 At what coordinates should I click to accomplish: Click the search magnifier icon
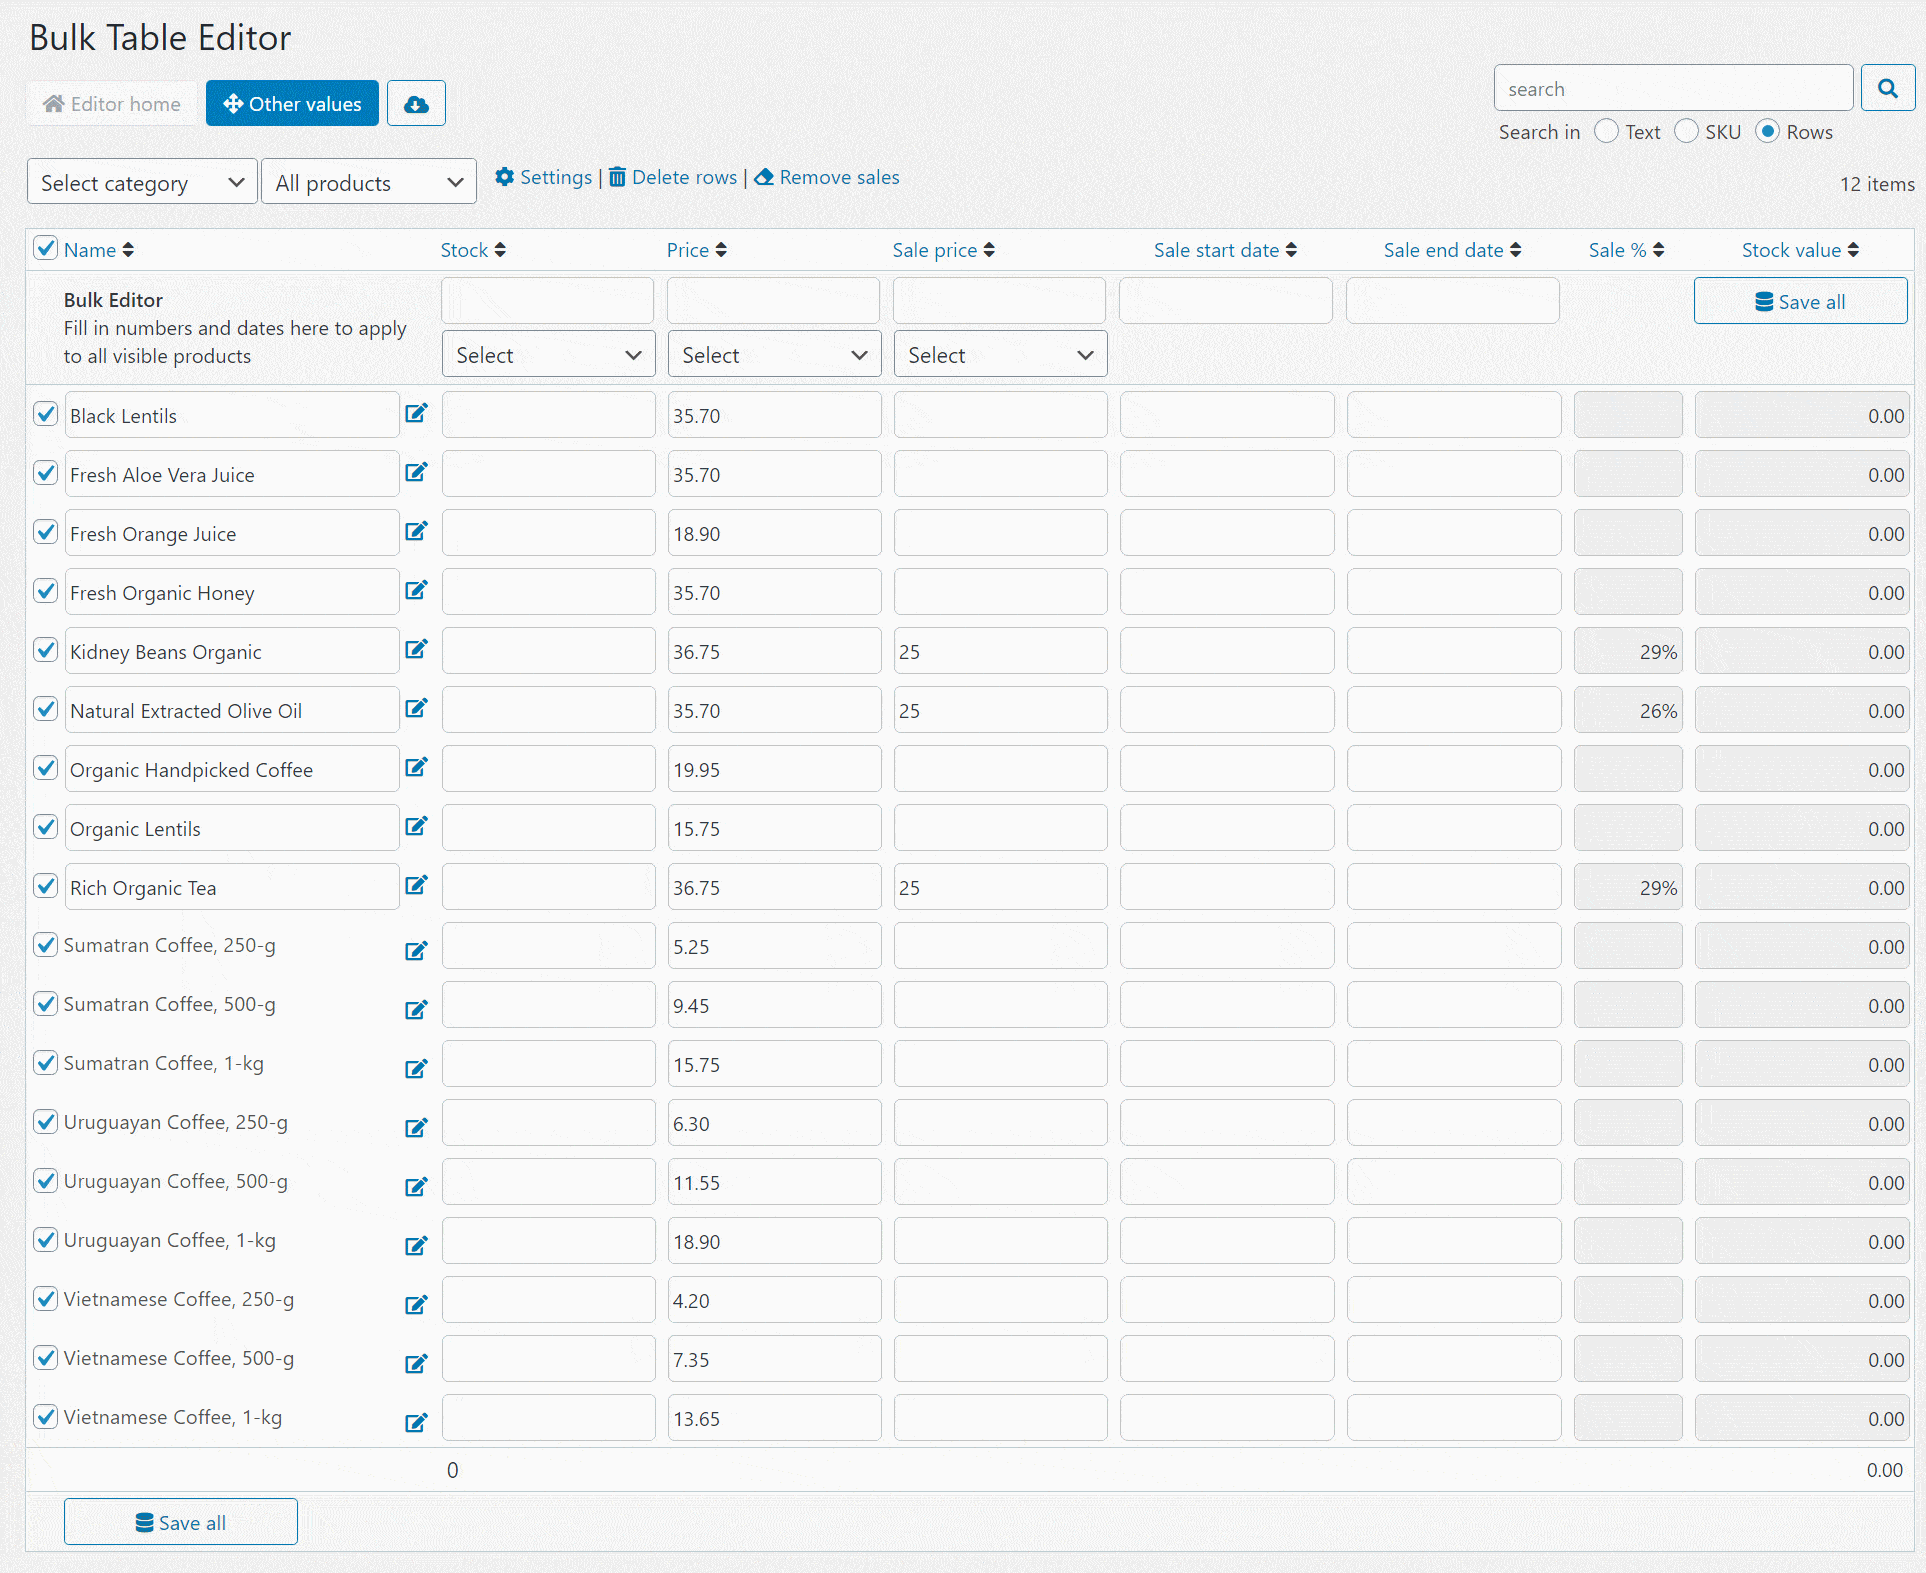[1887, 88]
